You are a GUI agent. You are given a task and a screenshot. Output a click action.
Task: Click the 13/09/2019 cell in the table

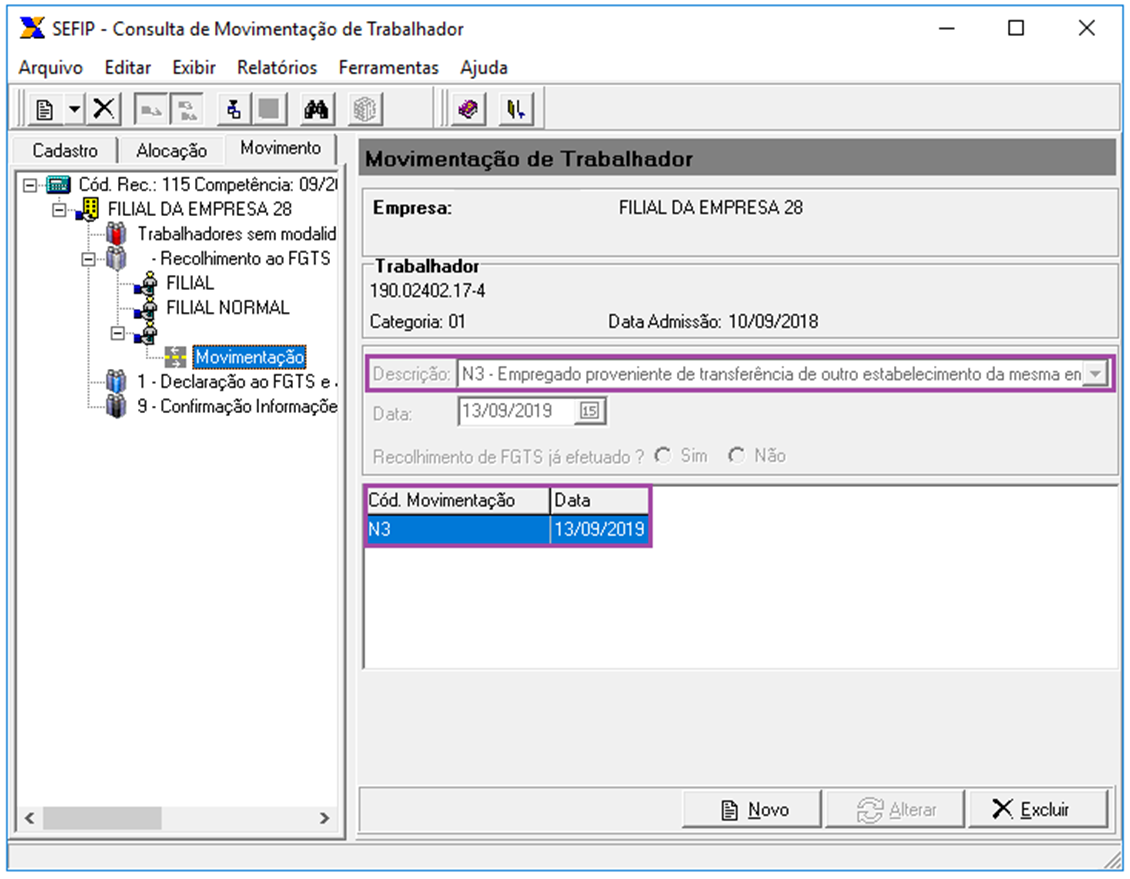[x=600, y=529]
